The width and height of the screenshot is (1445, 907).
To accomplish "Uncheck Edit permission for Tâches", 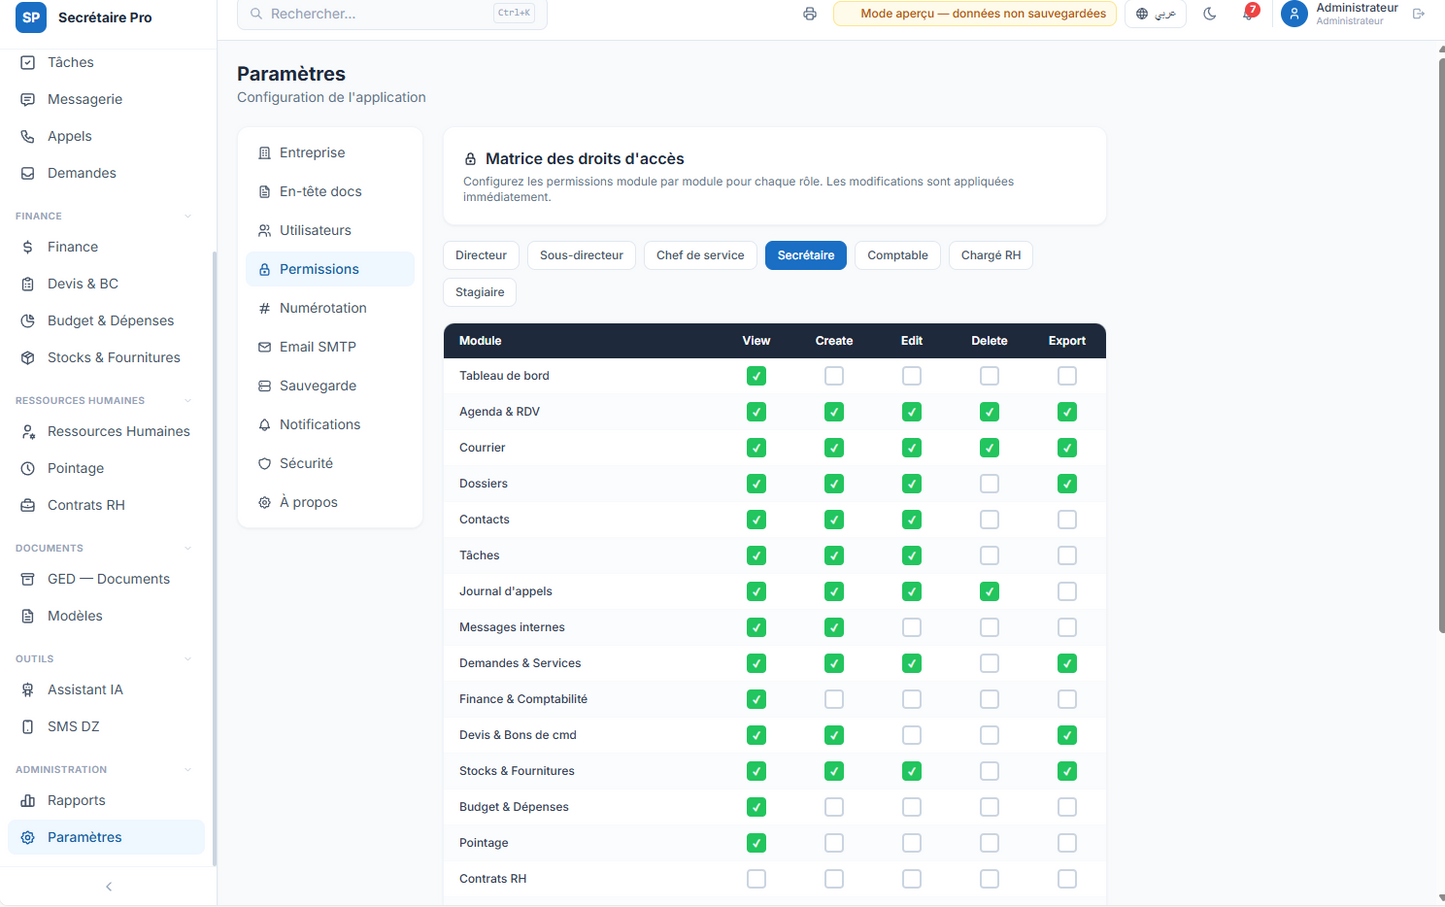I will pyautogui.click(x=911, y=556).
